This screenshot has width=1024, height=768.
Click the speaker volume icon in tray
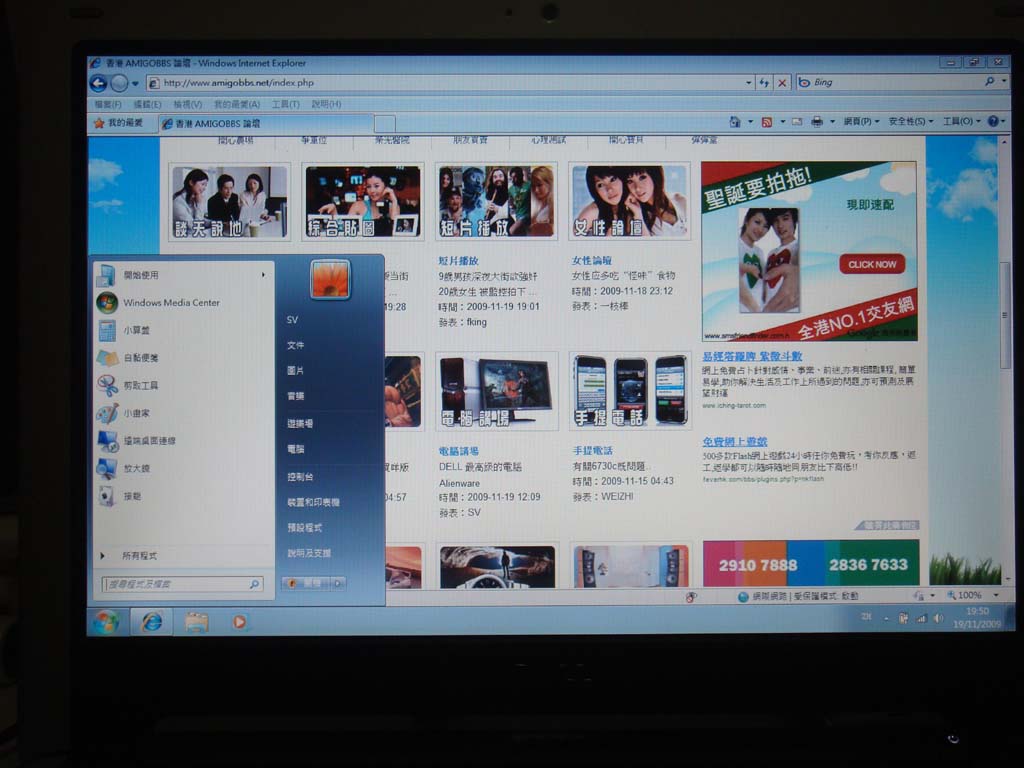coord(937,619)
